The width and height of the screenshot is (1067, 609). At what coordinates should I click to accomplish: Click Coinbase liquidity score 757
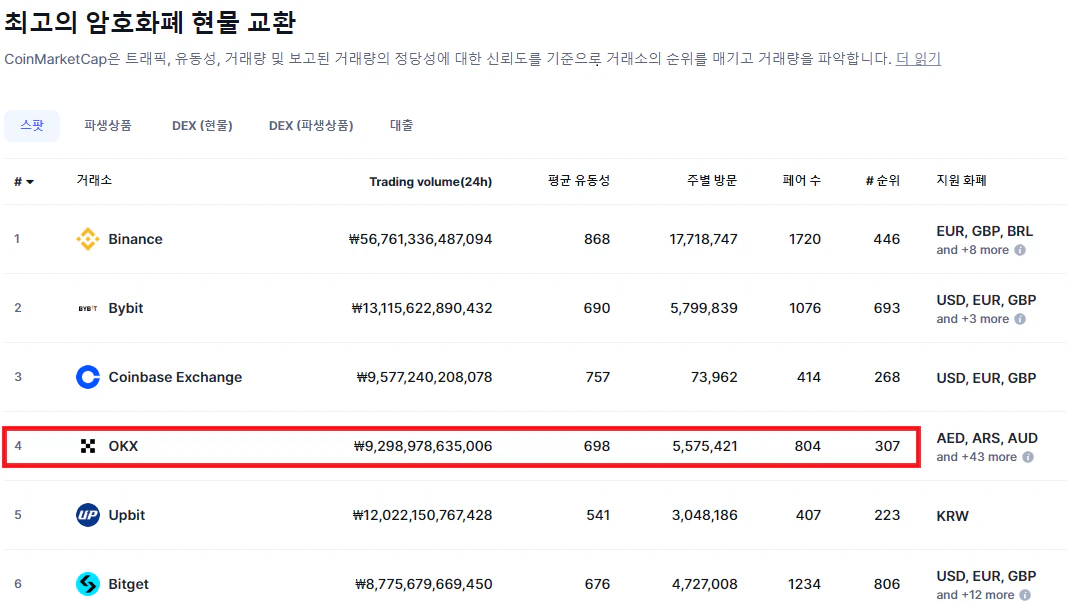click(597, 377)
